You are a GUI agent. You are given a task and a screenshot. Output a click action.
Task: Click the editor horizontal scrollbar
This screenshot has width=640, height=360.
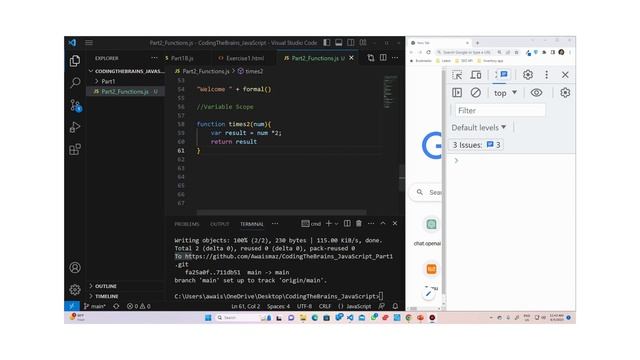tap(281, 212)
